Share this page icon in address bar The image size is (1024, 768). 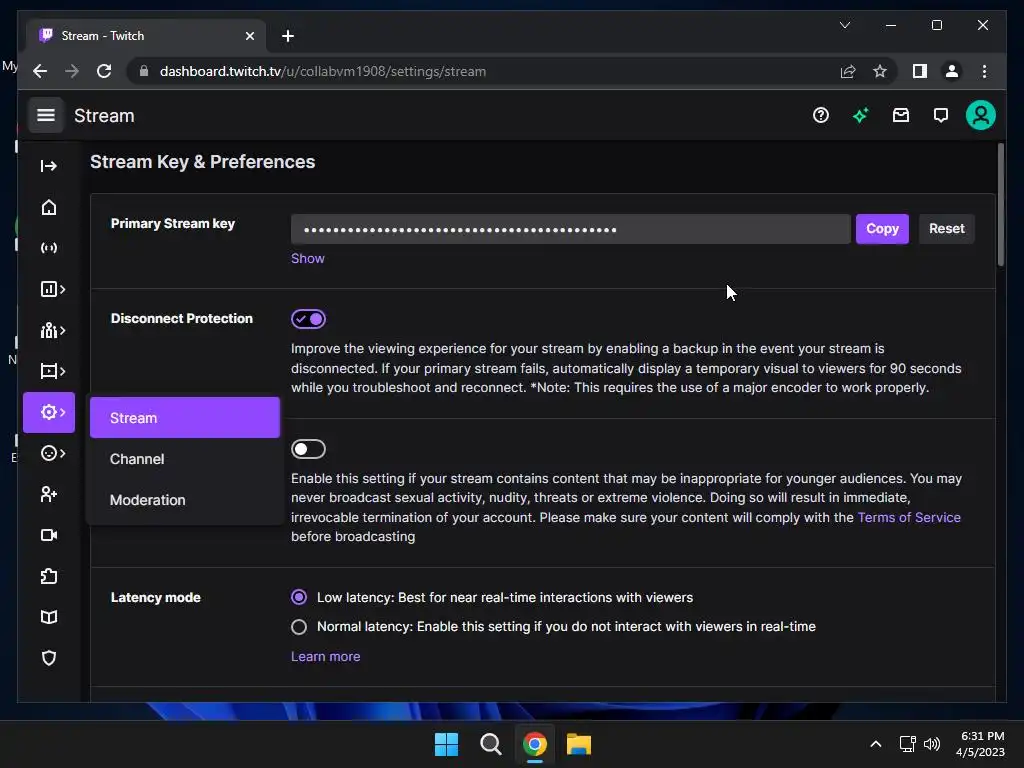(x=848, y=71)
